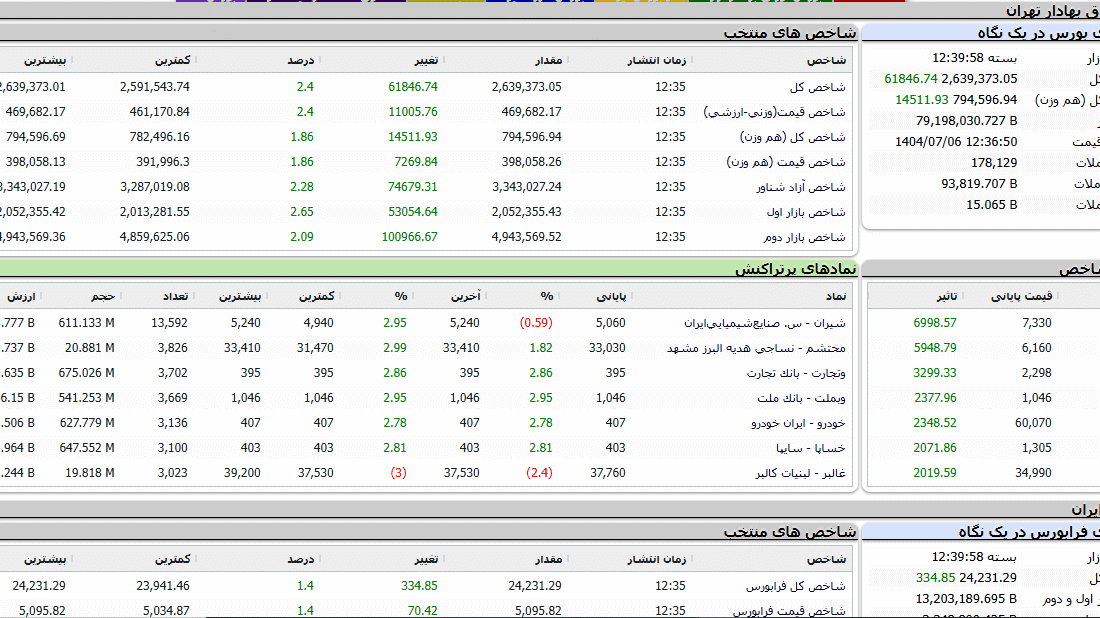
Task: Open شاخص قیمت(وزنی-ارزشی) index details
Action: pos(775,112)
